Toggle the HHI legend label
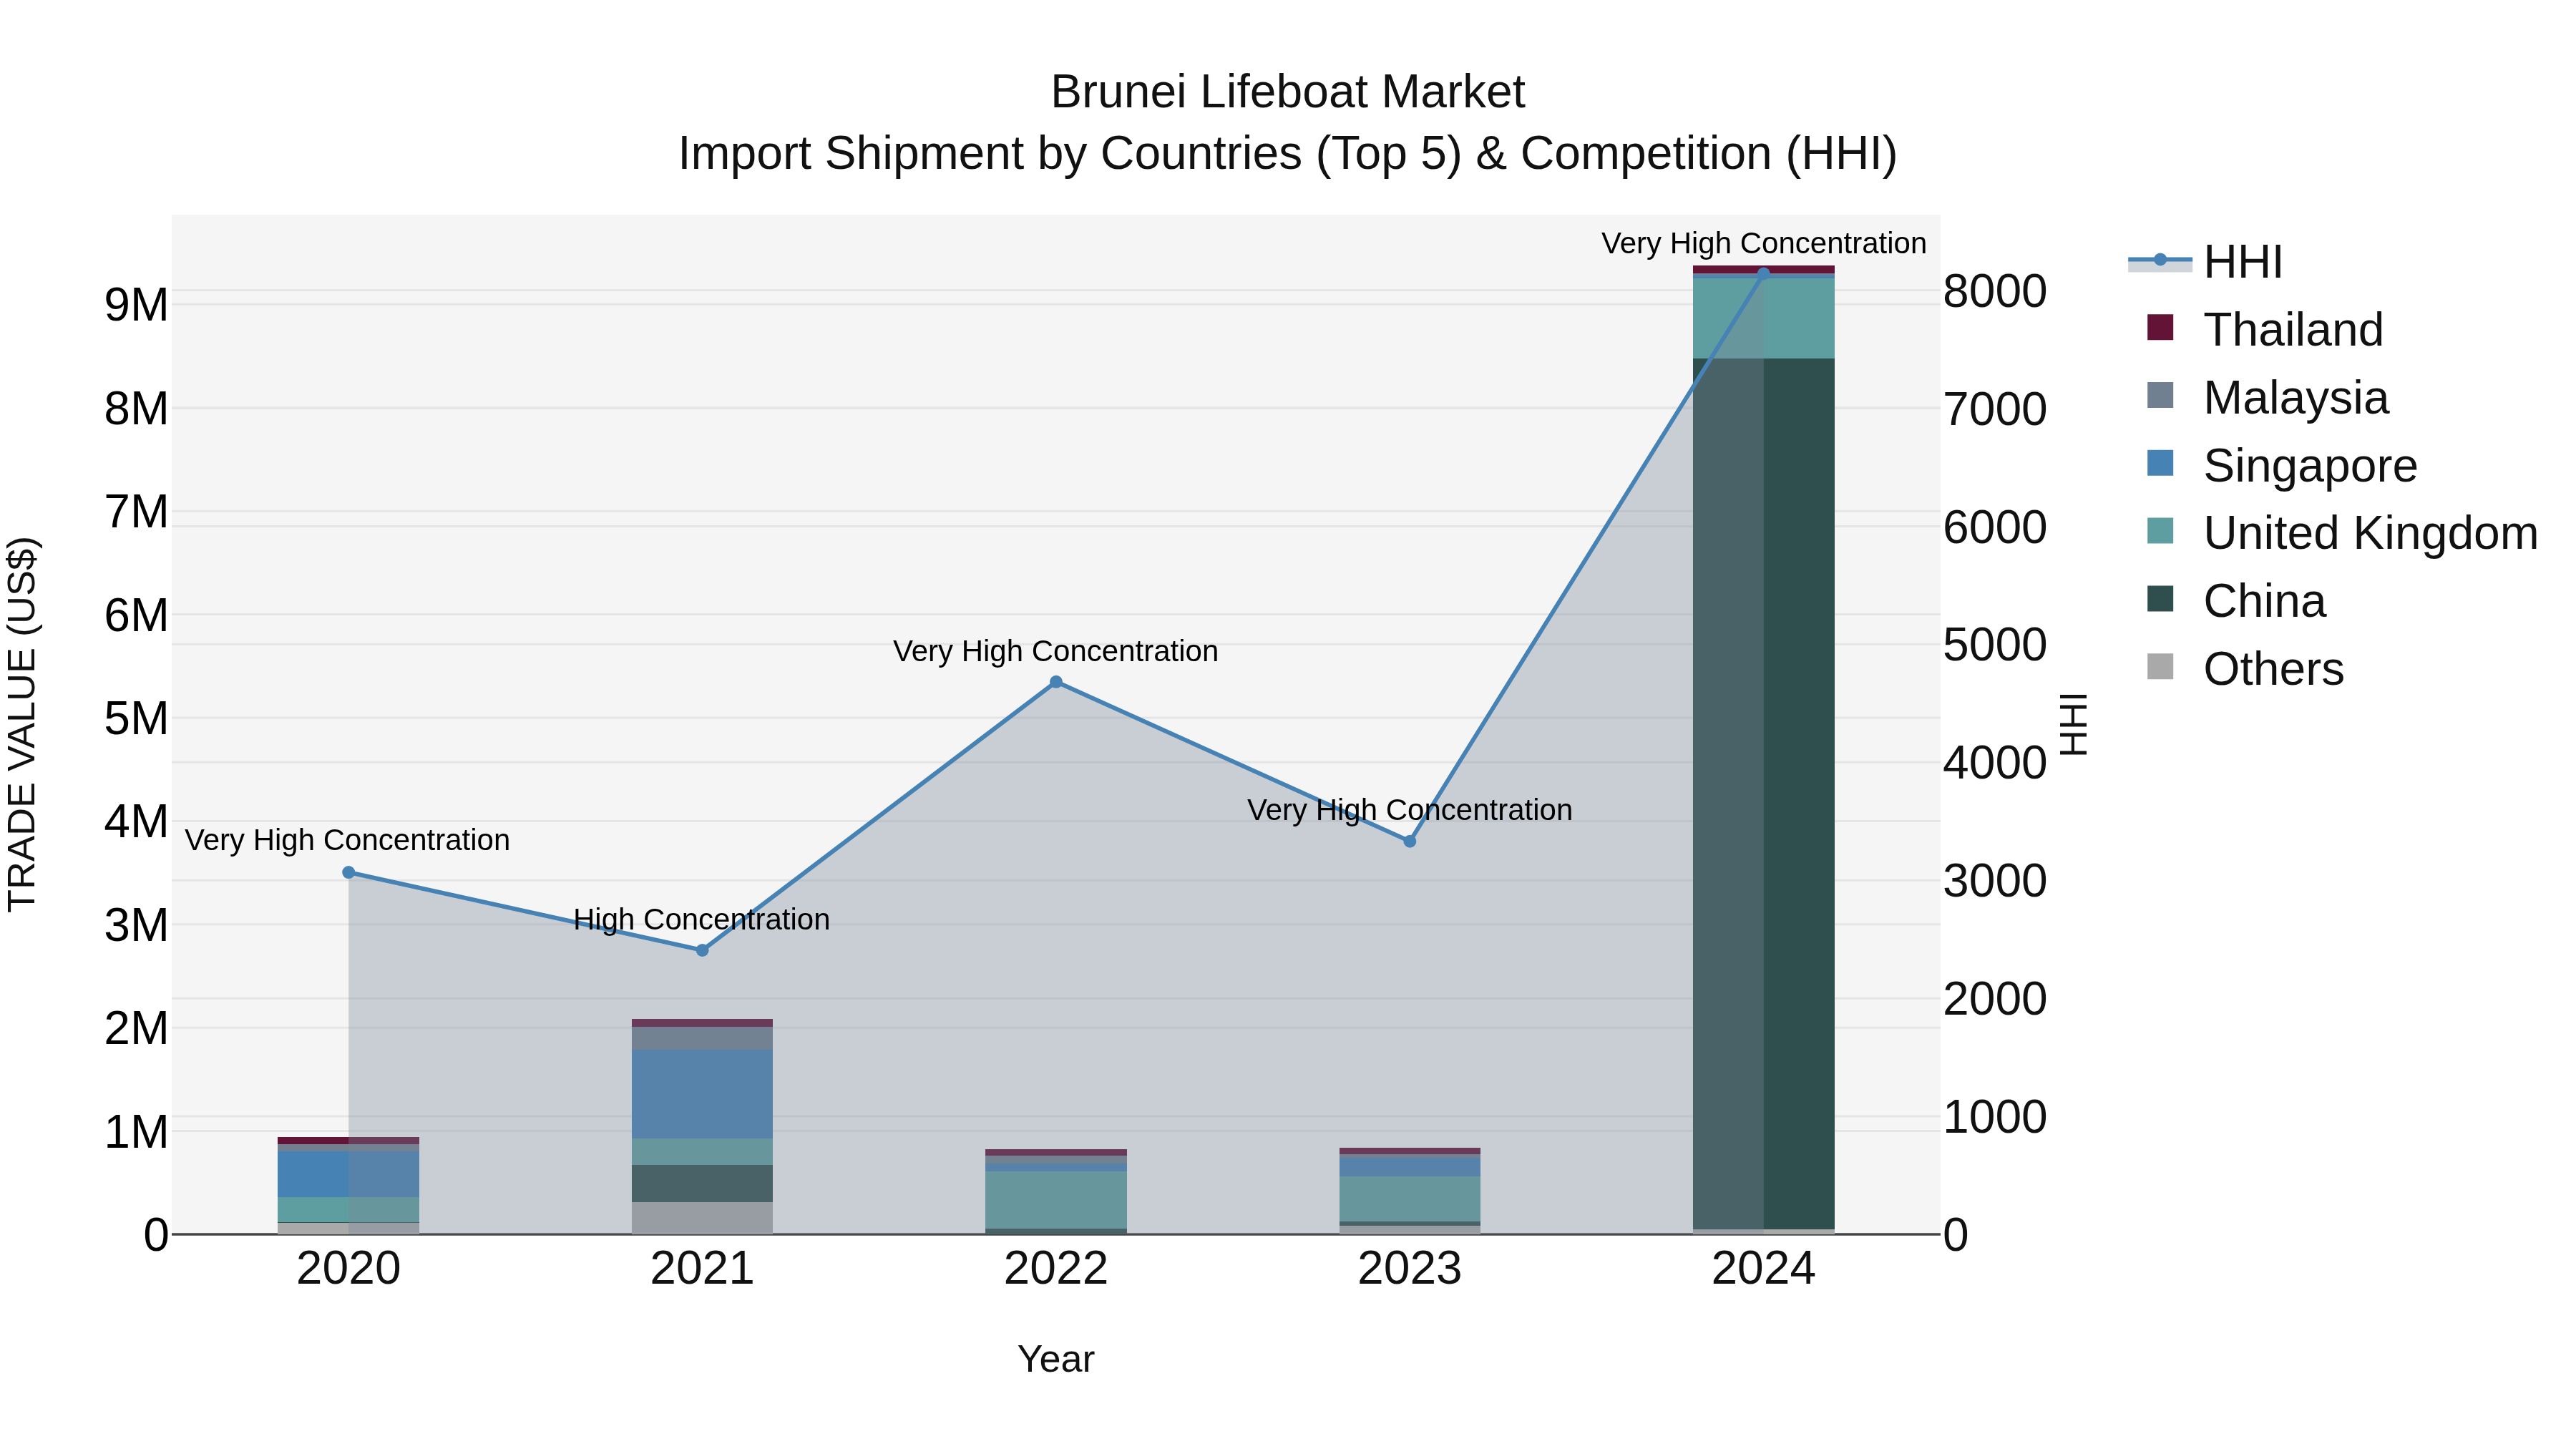This screenshot has height=1449, width=2576. [x=2243, y=262]
